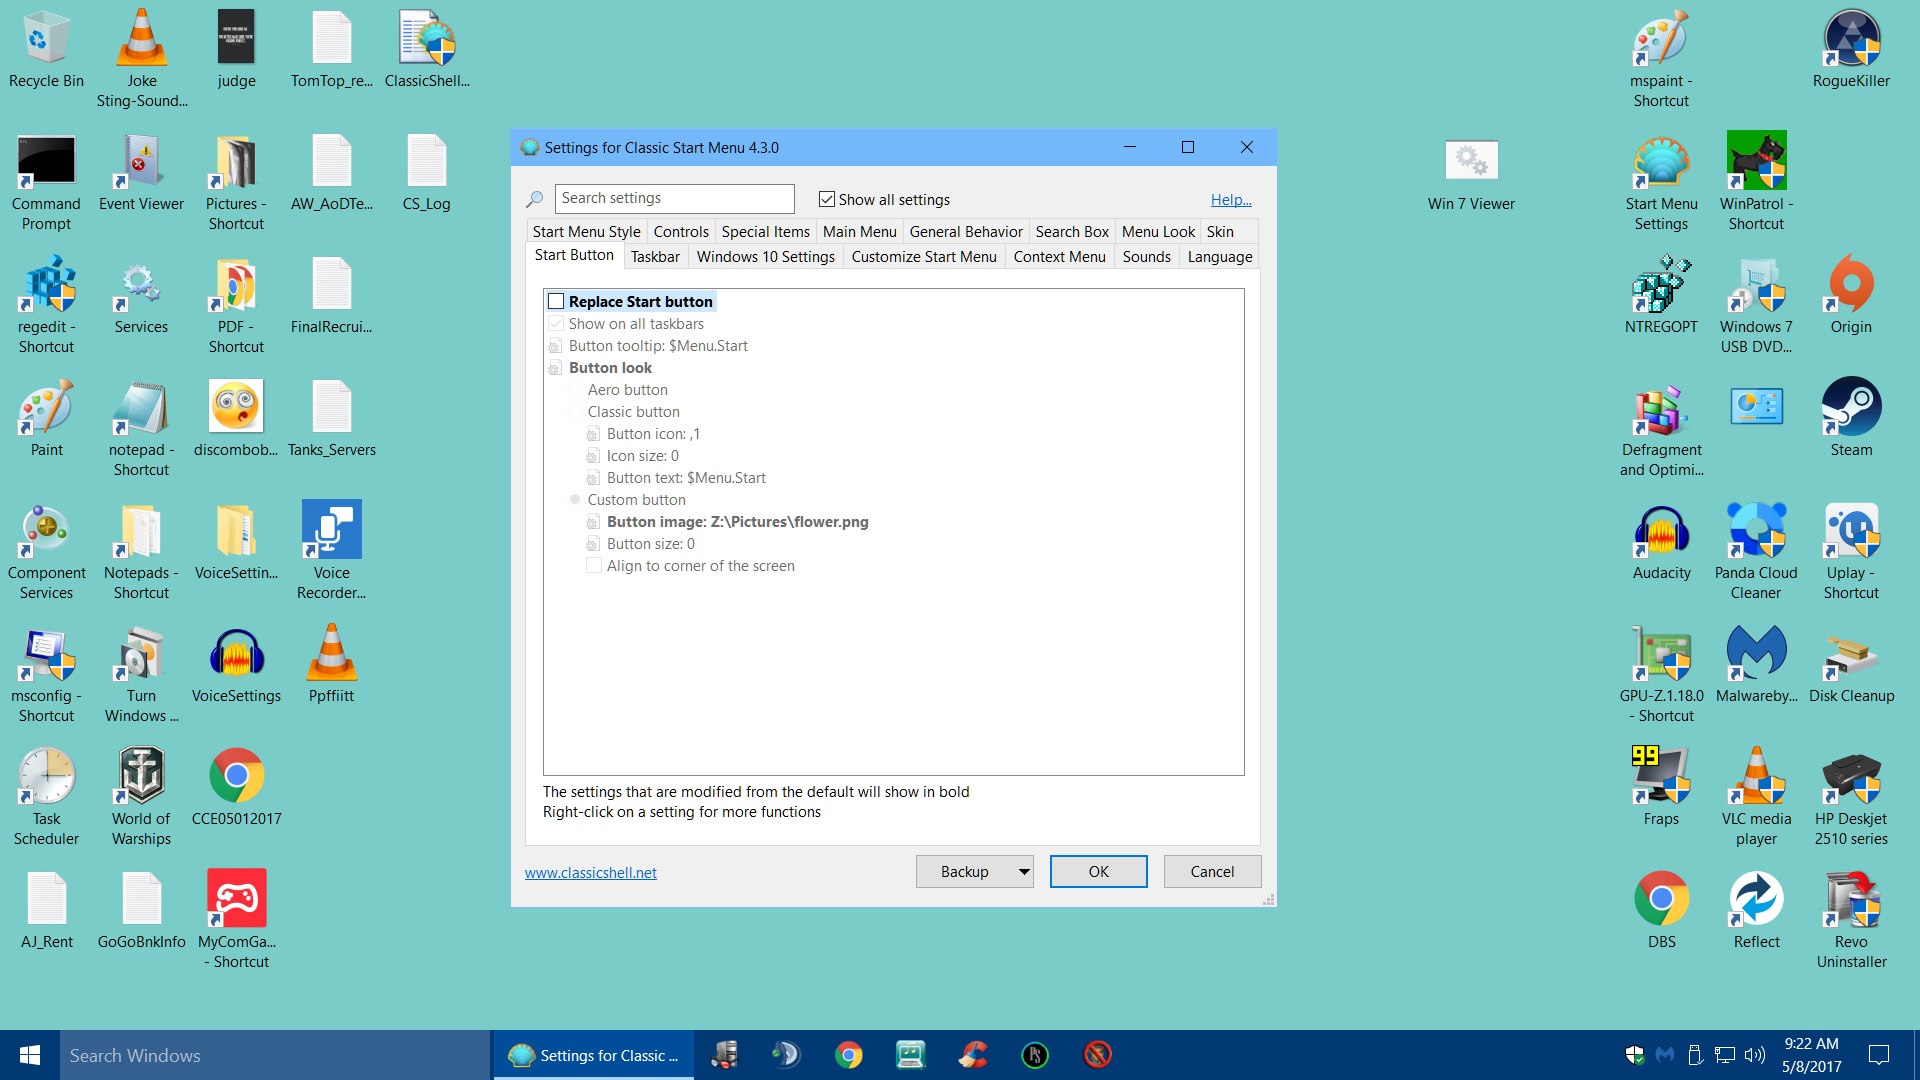Open the Audacity desktop icon
The width and height of the screenshot is (1920, 1080).
coord(1661,531)
